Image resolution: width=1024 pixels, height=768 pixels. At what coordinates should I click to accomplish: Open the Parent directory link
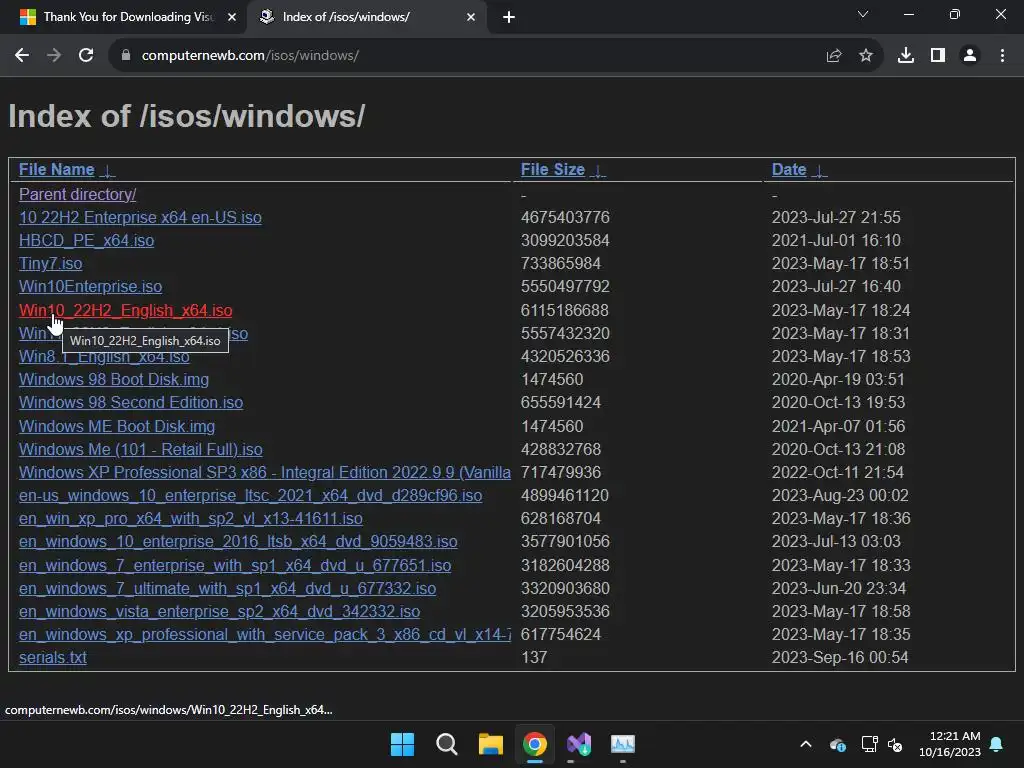[77, 194]
